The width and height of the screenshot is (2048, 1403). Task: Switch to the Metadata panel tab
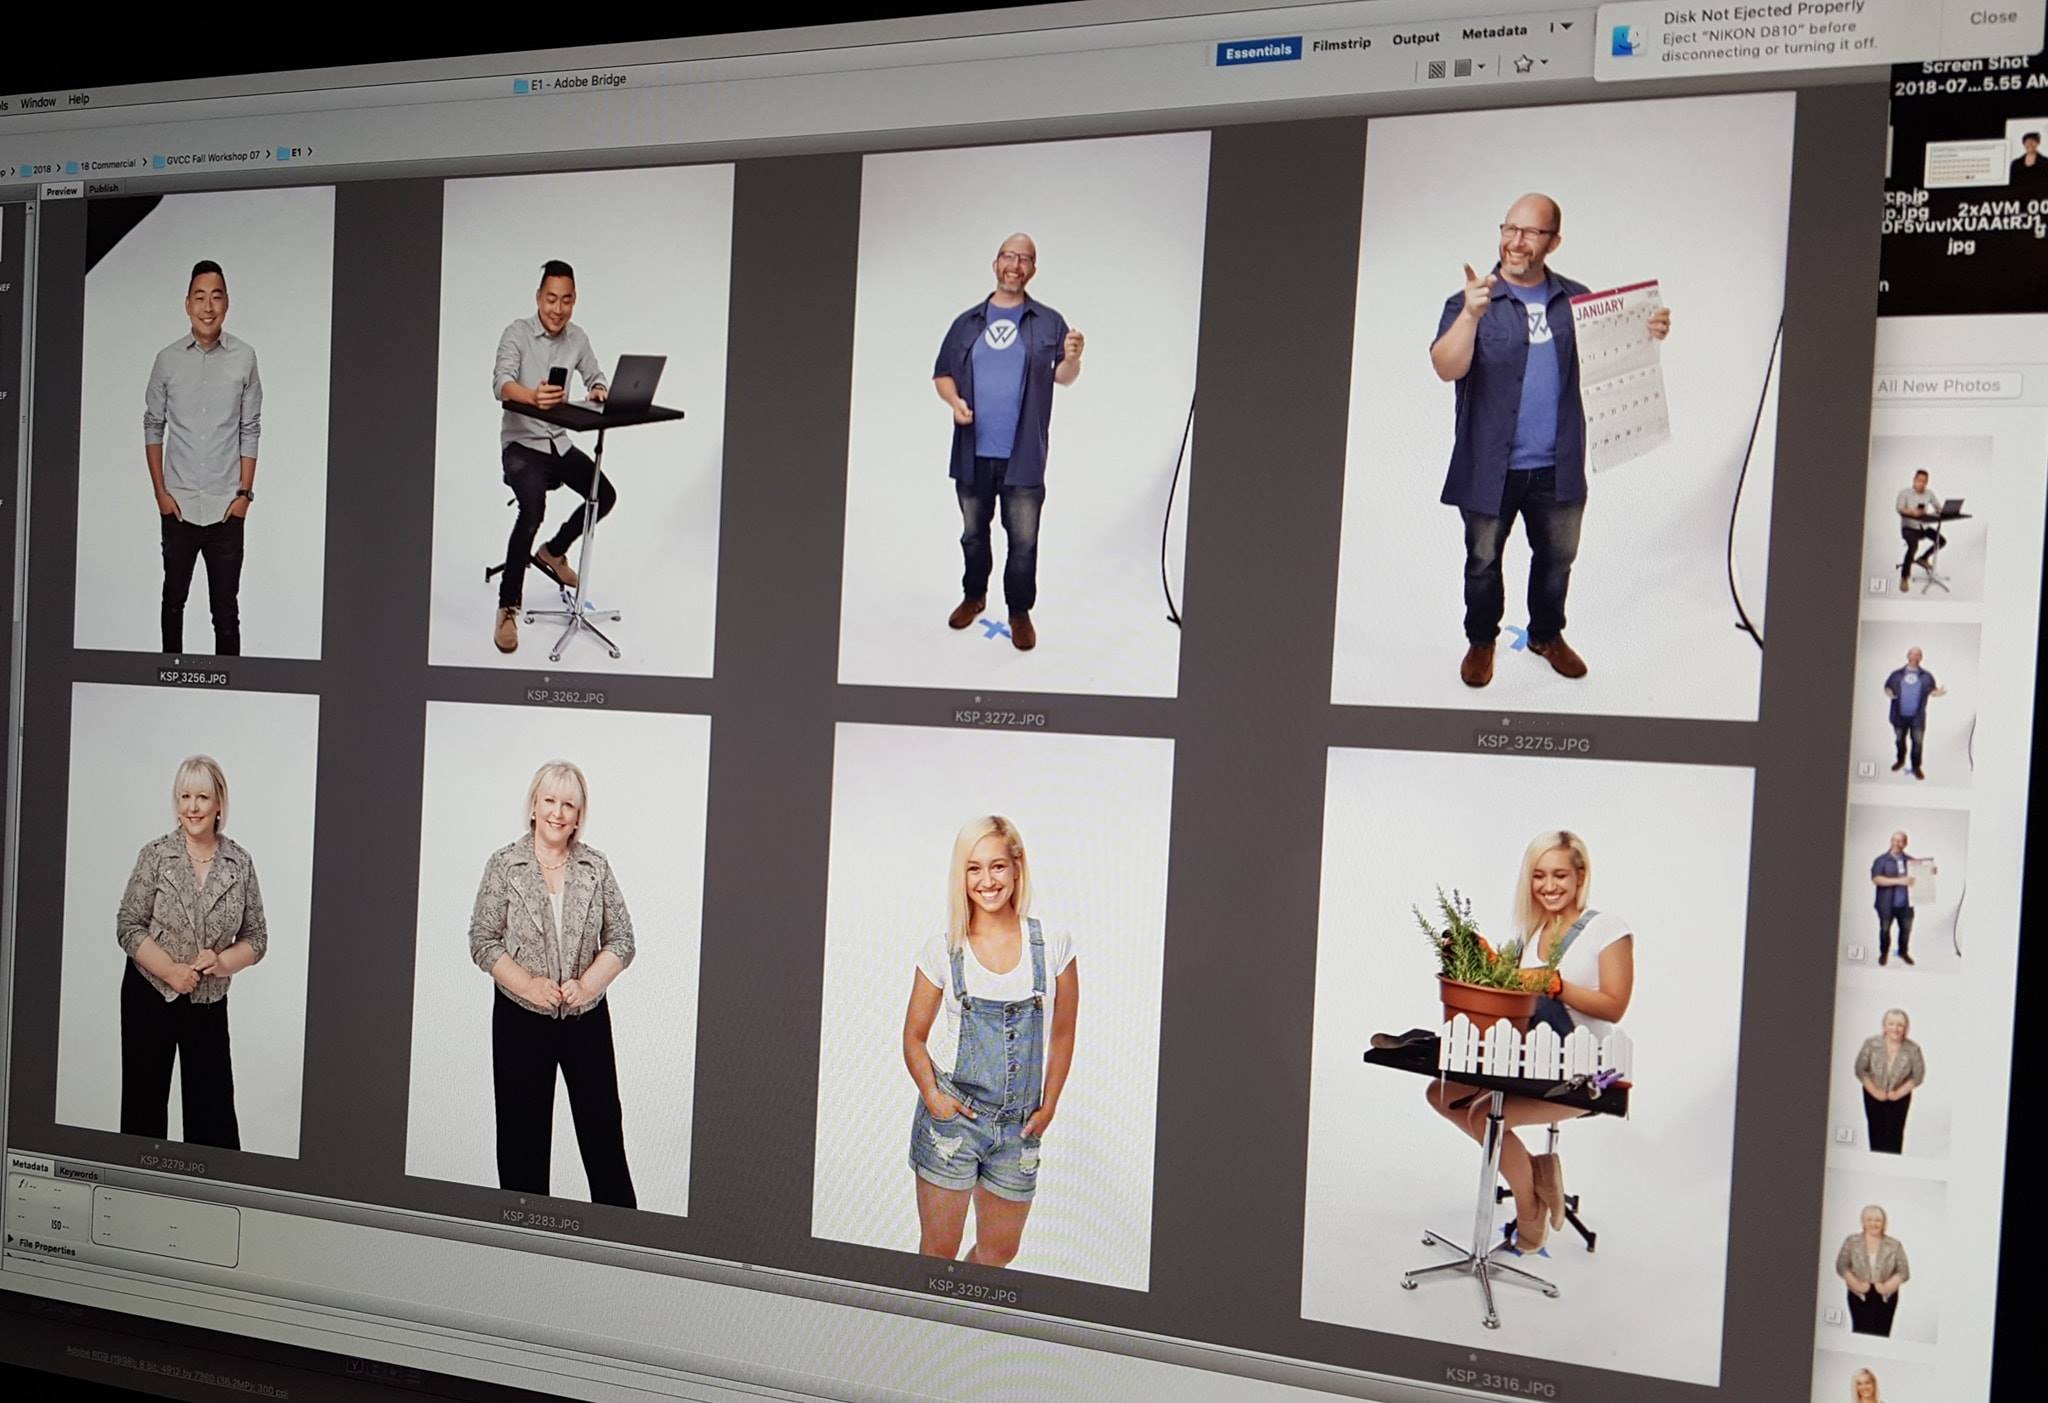(30, 1166)
